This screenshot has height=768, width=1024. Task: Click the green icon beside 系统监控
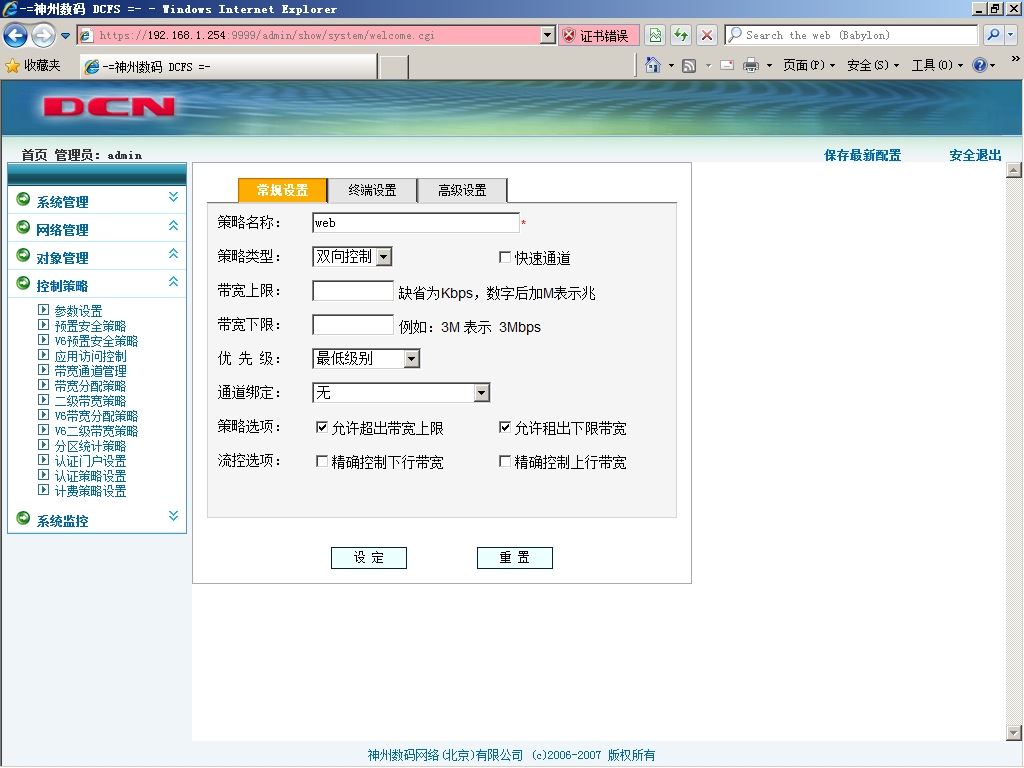pyautogui.click(x=23, y=518)
